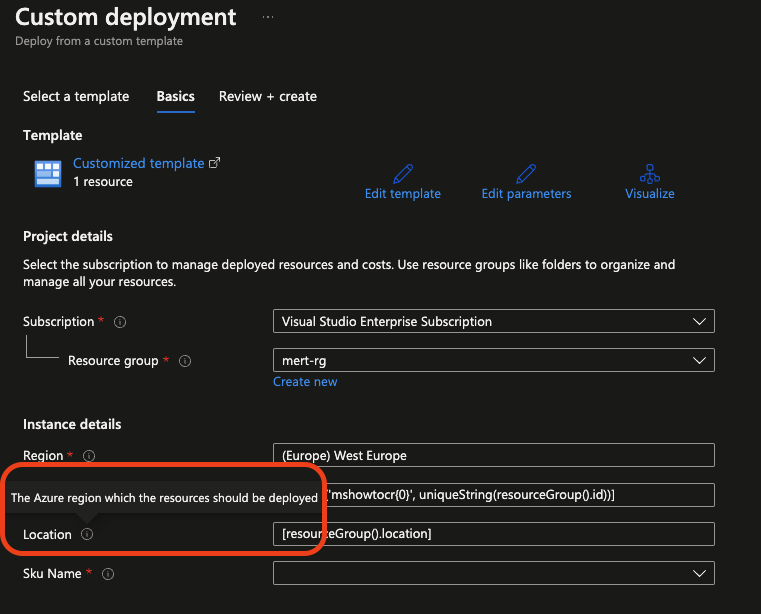Expand the Subscription dropdown

(x=494, y=322)
